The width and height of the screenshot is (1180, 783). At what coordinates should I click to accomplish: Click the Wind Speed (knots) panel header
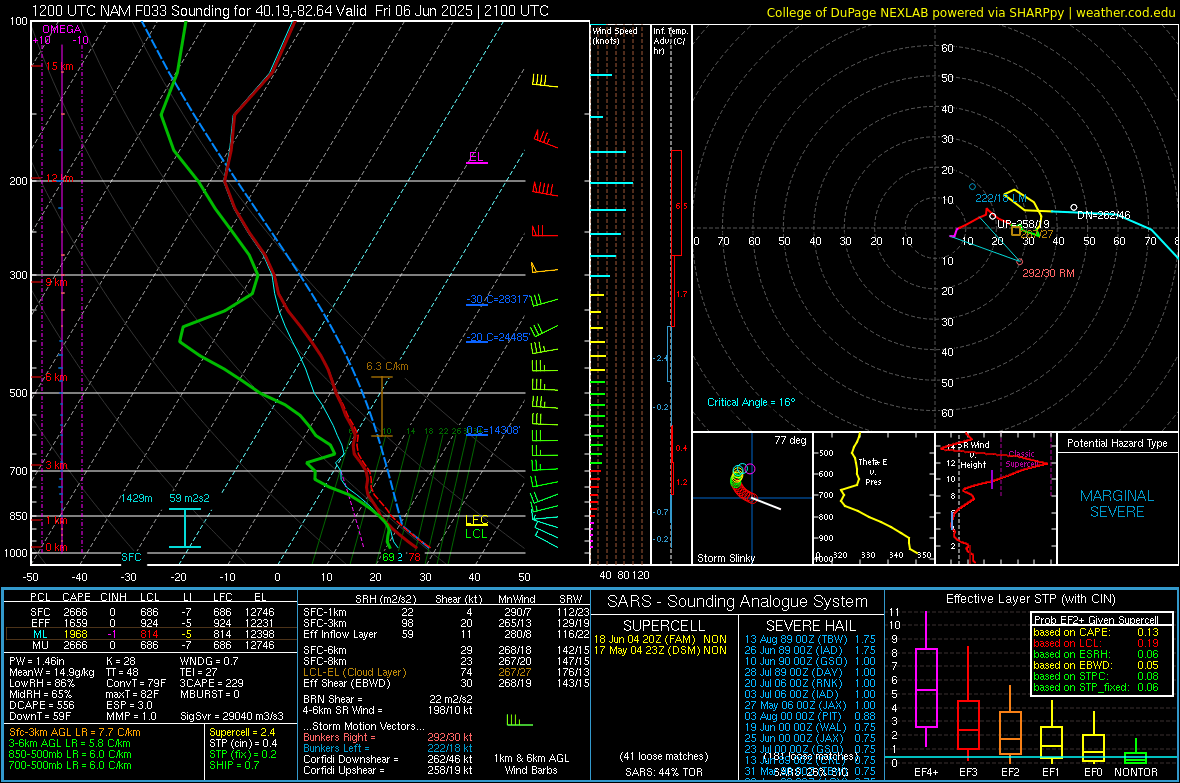click(615, 35)
